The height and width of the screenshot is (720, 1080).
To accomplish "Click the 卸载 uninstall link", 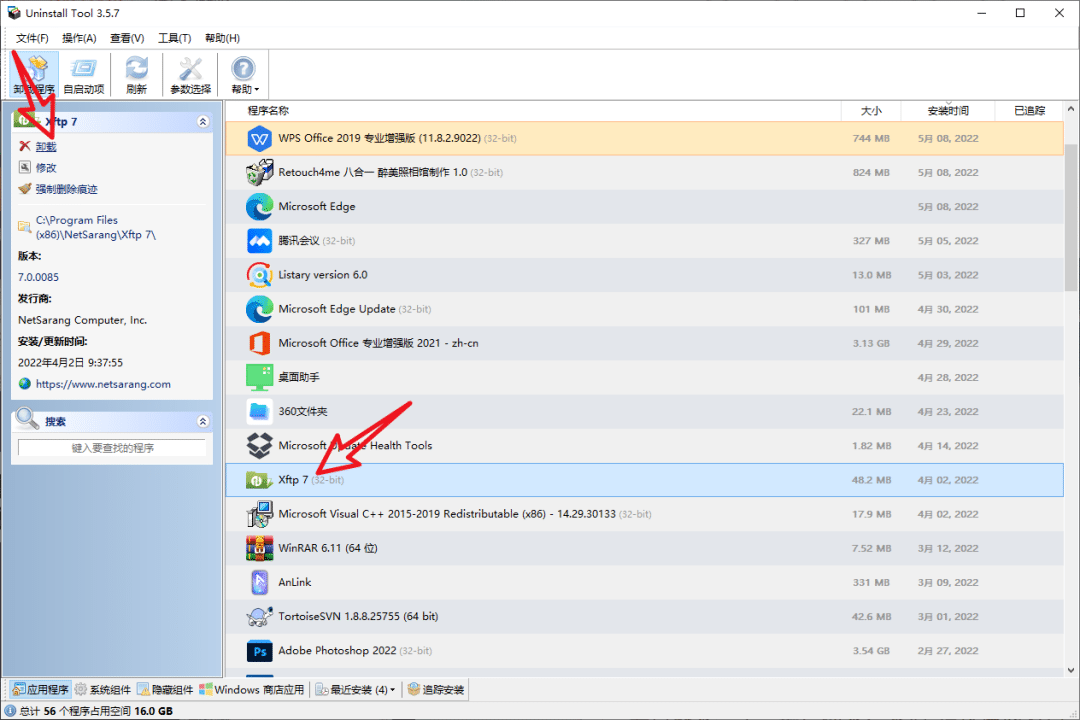I will pos(46,147).
